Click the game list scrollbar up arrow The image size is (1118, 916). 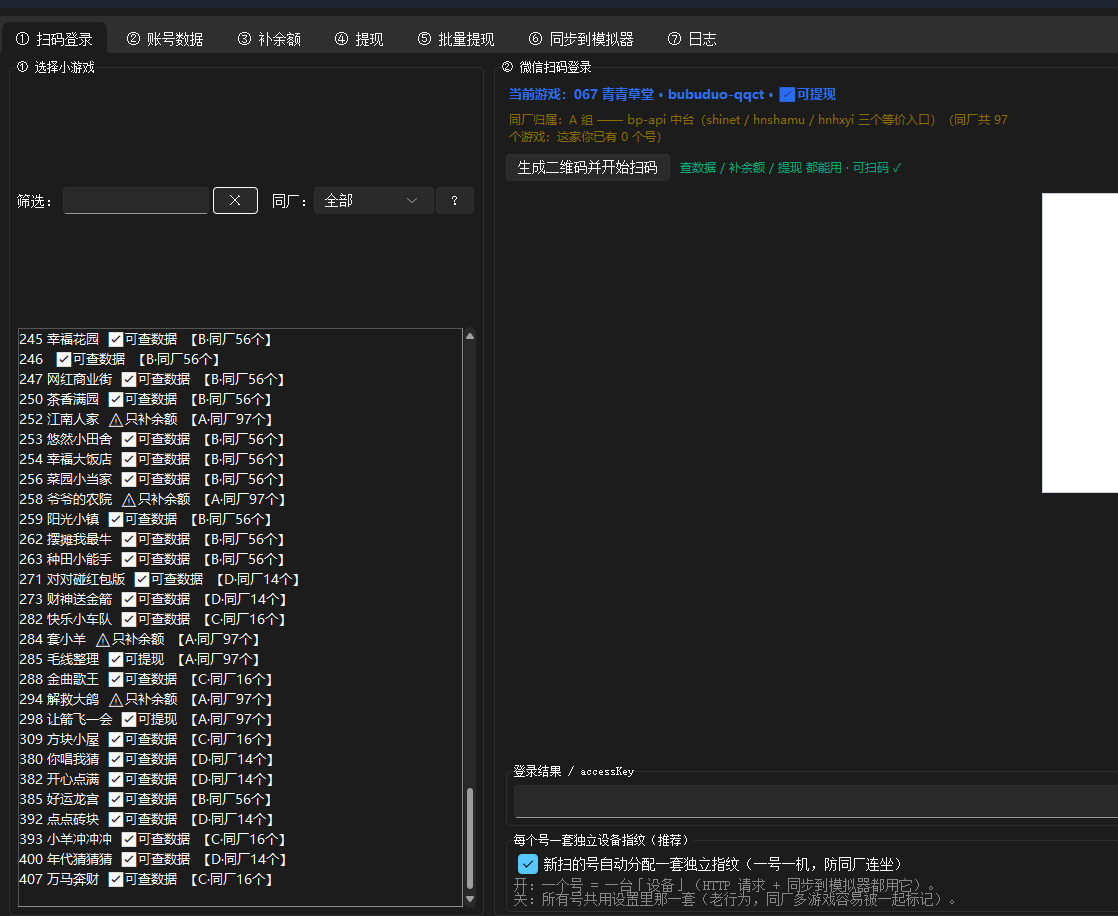[470, 336]
